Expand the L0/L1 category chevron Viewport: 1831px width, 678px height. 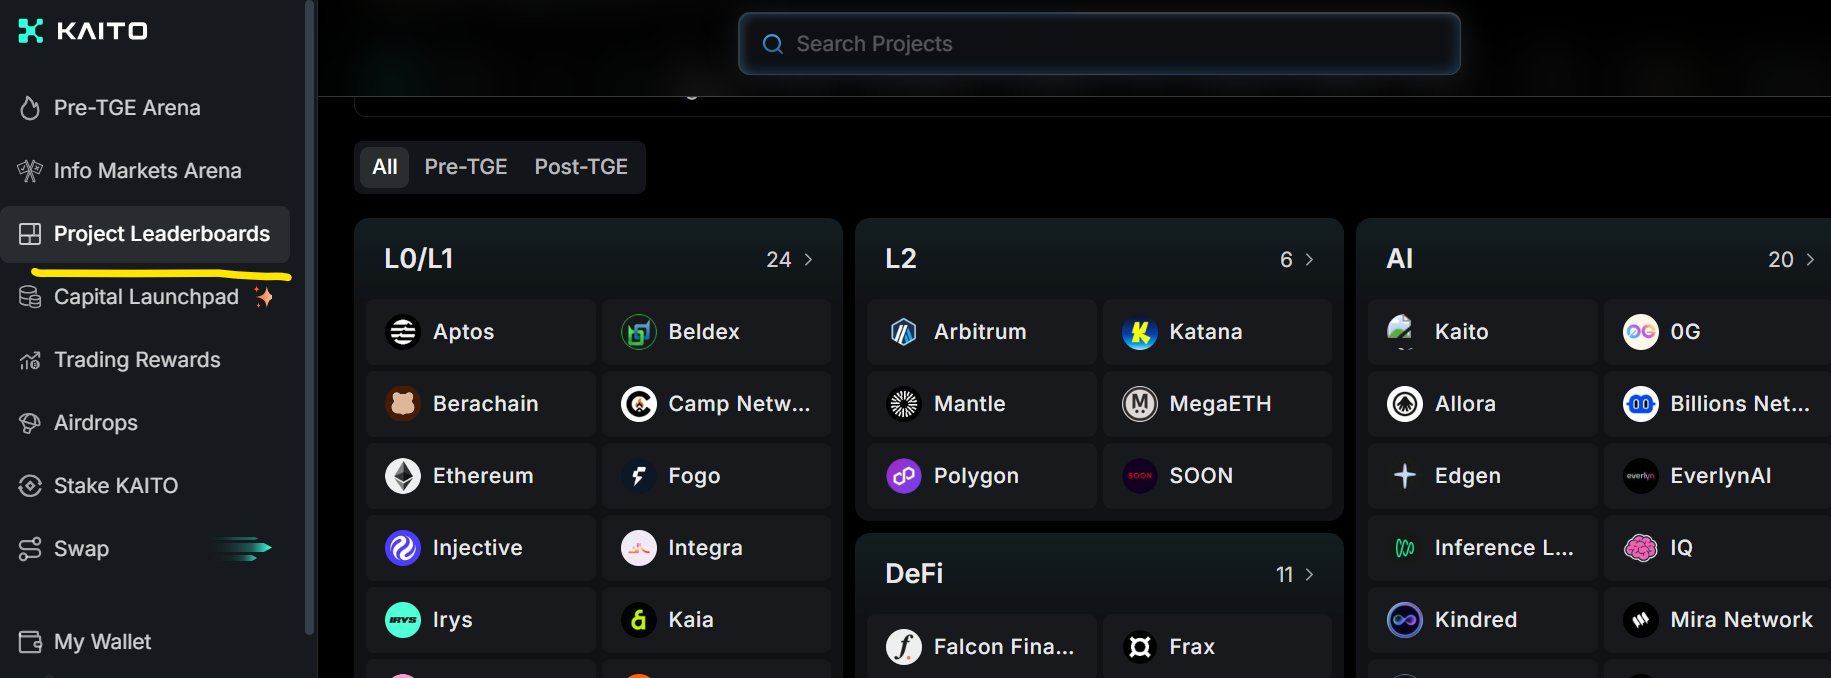[x=808, y=260]
